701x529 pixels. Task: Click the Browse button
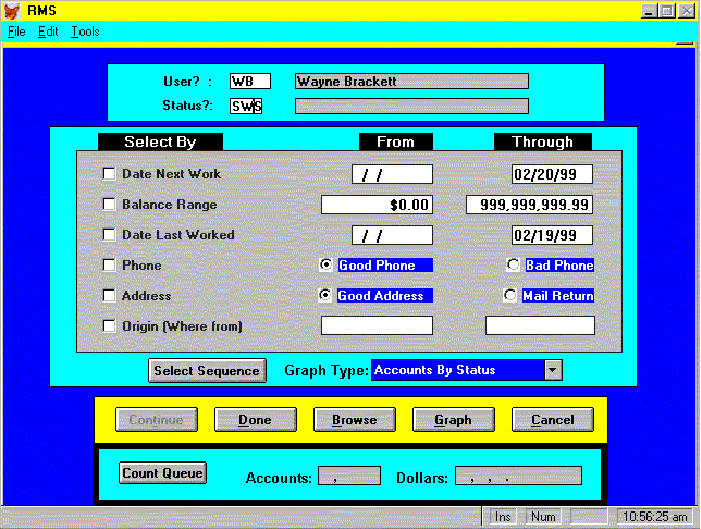354,420
